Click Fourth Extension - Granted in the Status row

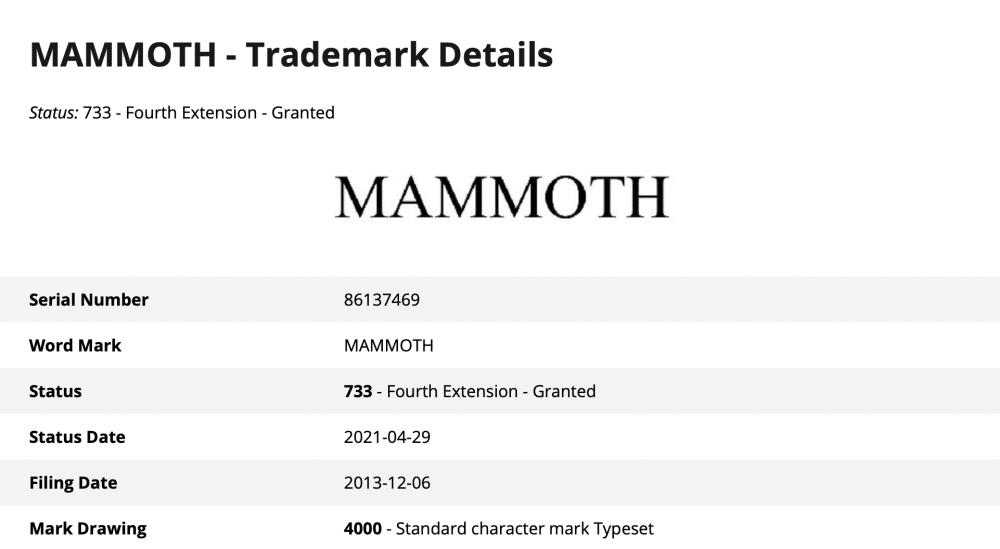pos(491,391)
